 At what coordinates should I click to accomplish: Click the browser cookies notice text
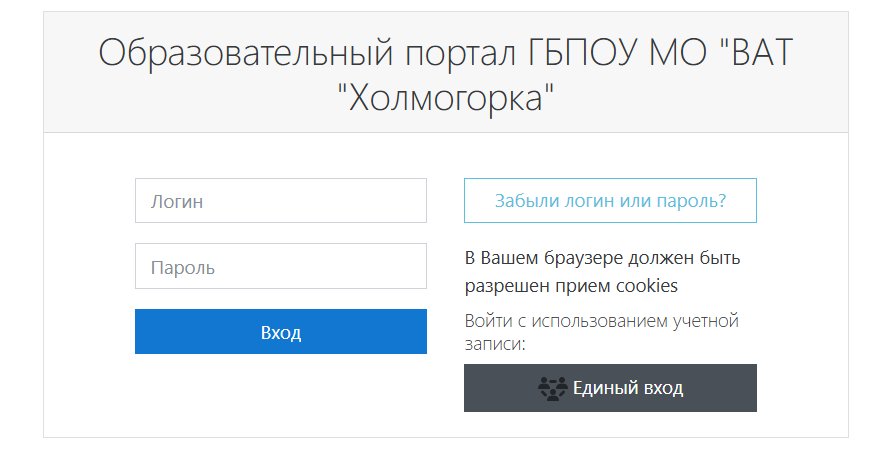(x=602, y=272)
